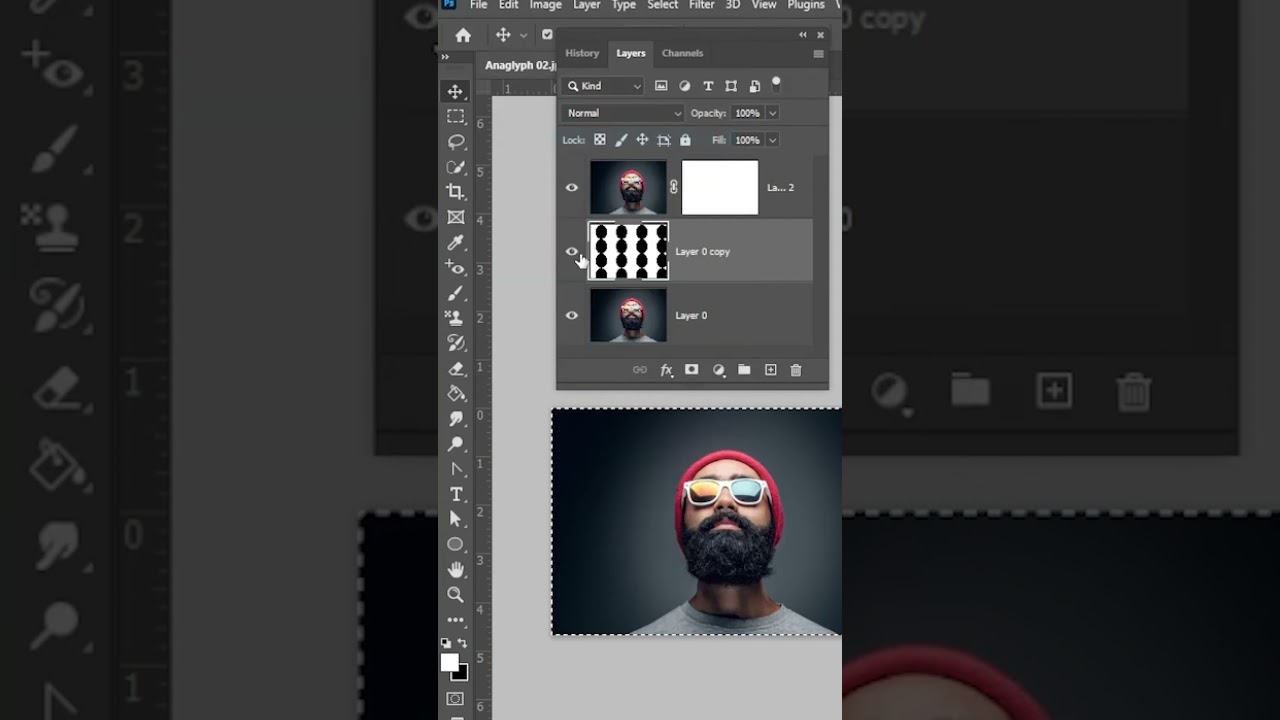1280x720 pixels.
Task: Open the Edit Toolbar three-dots menu
Action: [x=455, y=620]
